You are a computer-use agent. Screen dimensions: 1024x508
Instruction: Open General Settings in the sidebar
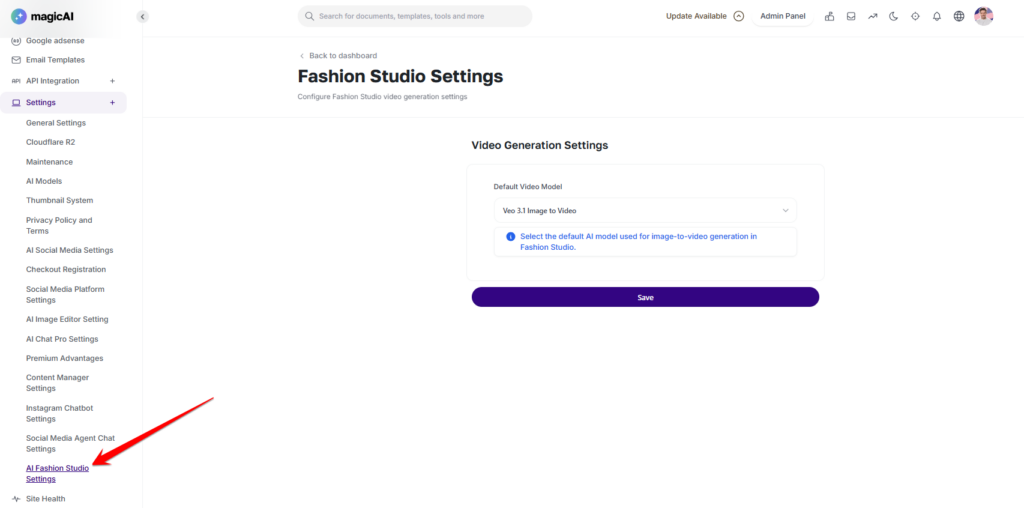[x=56, y=123]
